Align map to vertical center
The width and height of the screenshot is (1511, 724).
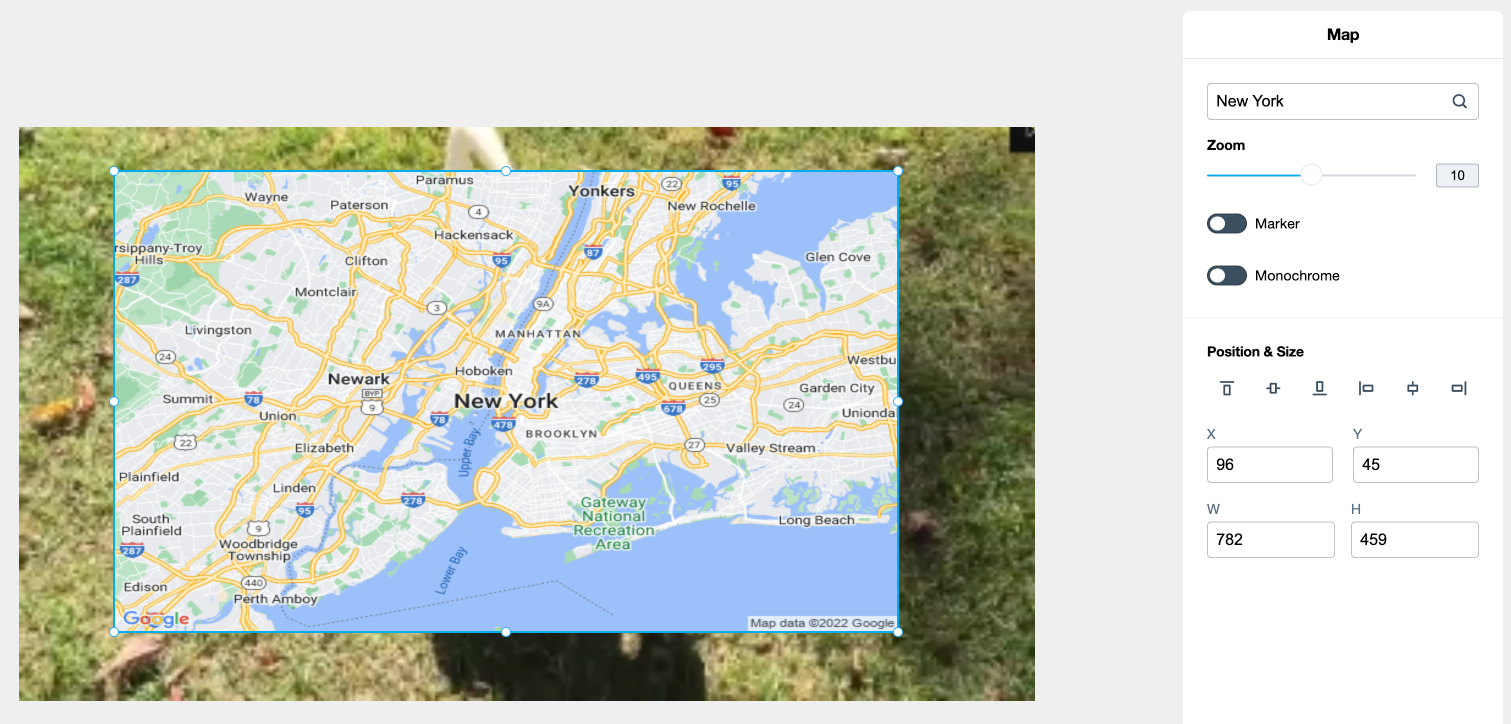(x=1273, y=388)
